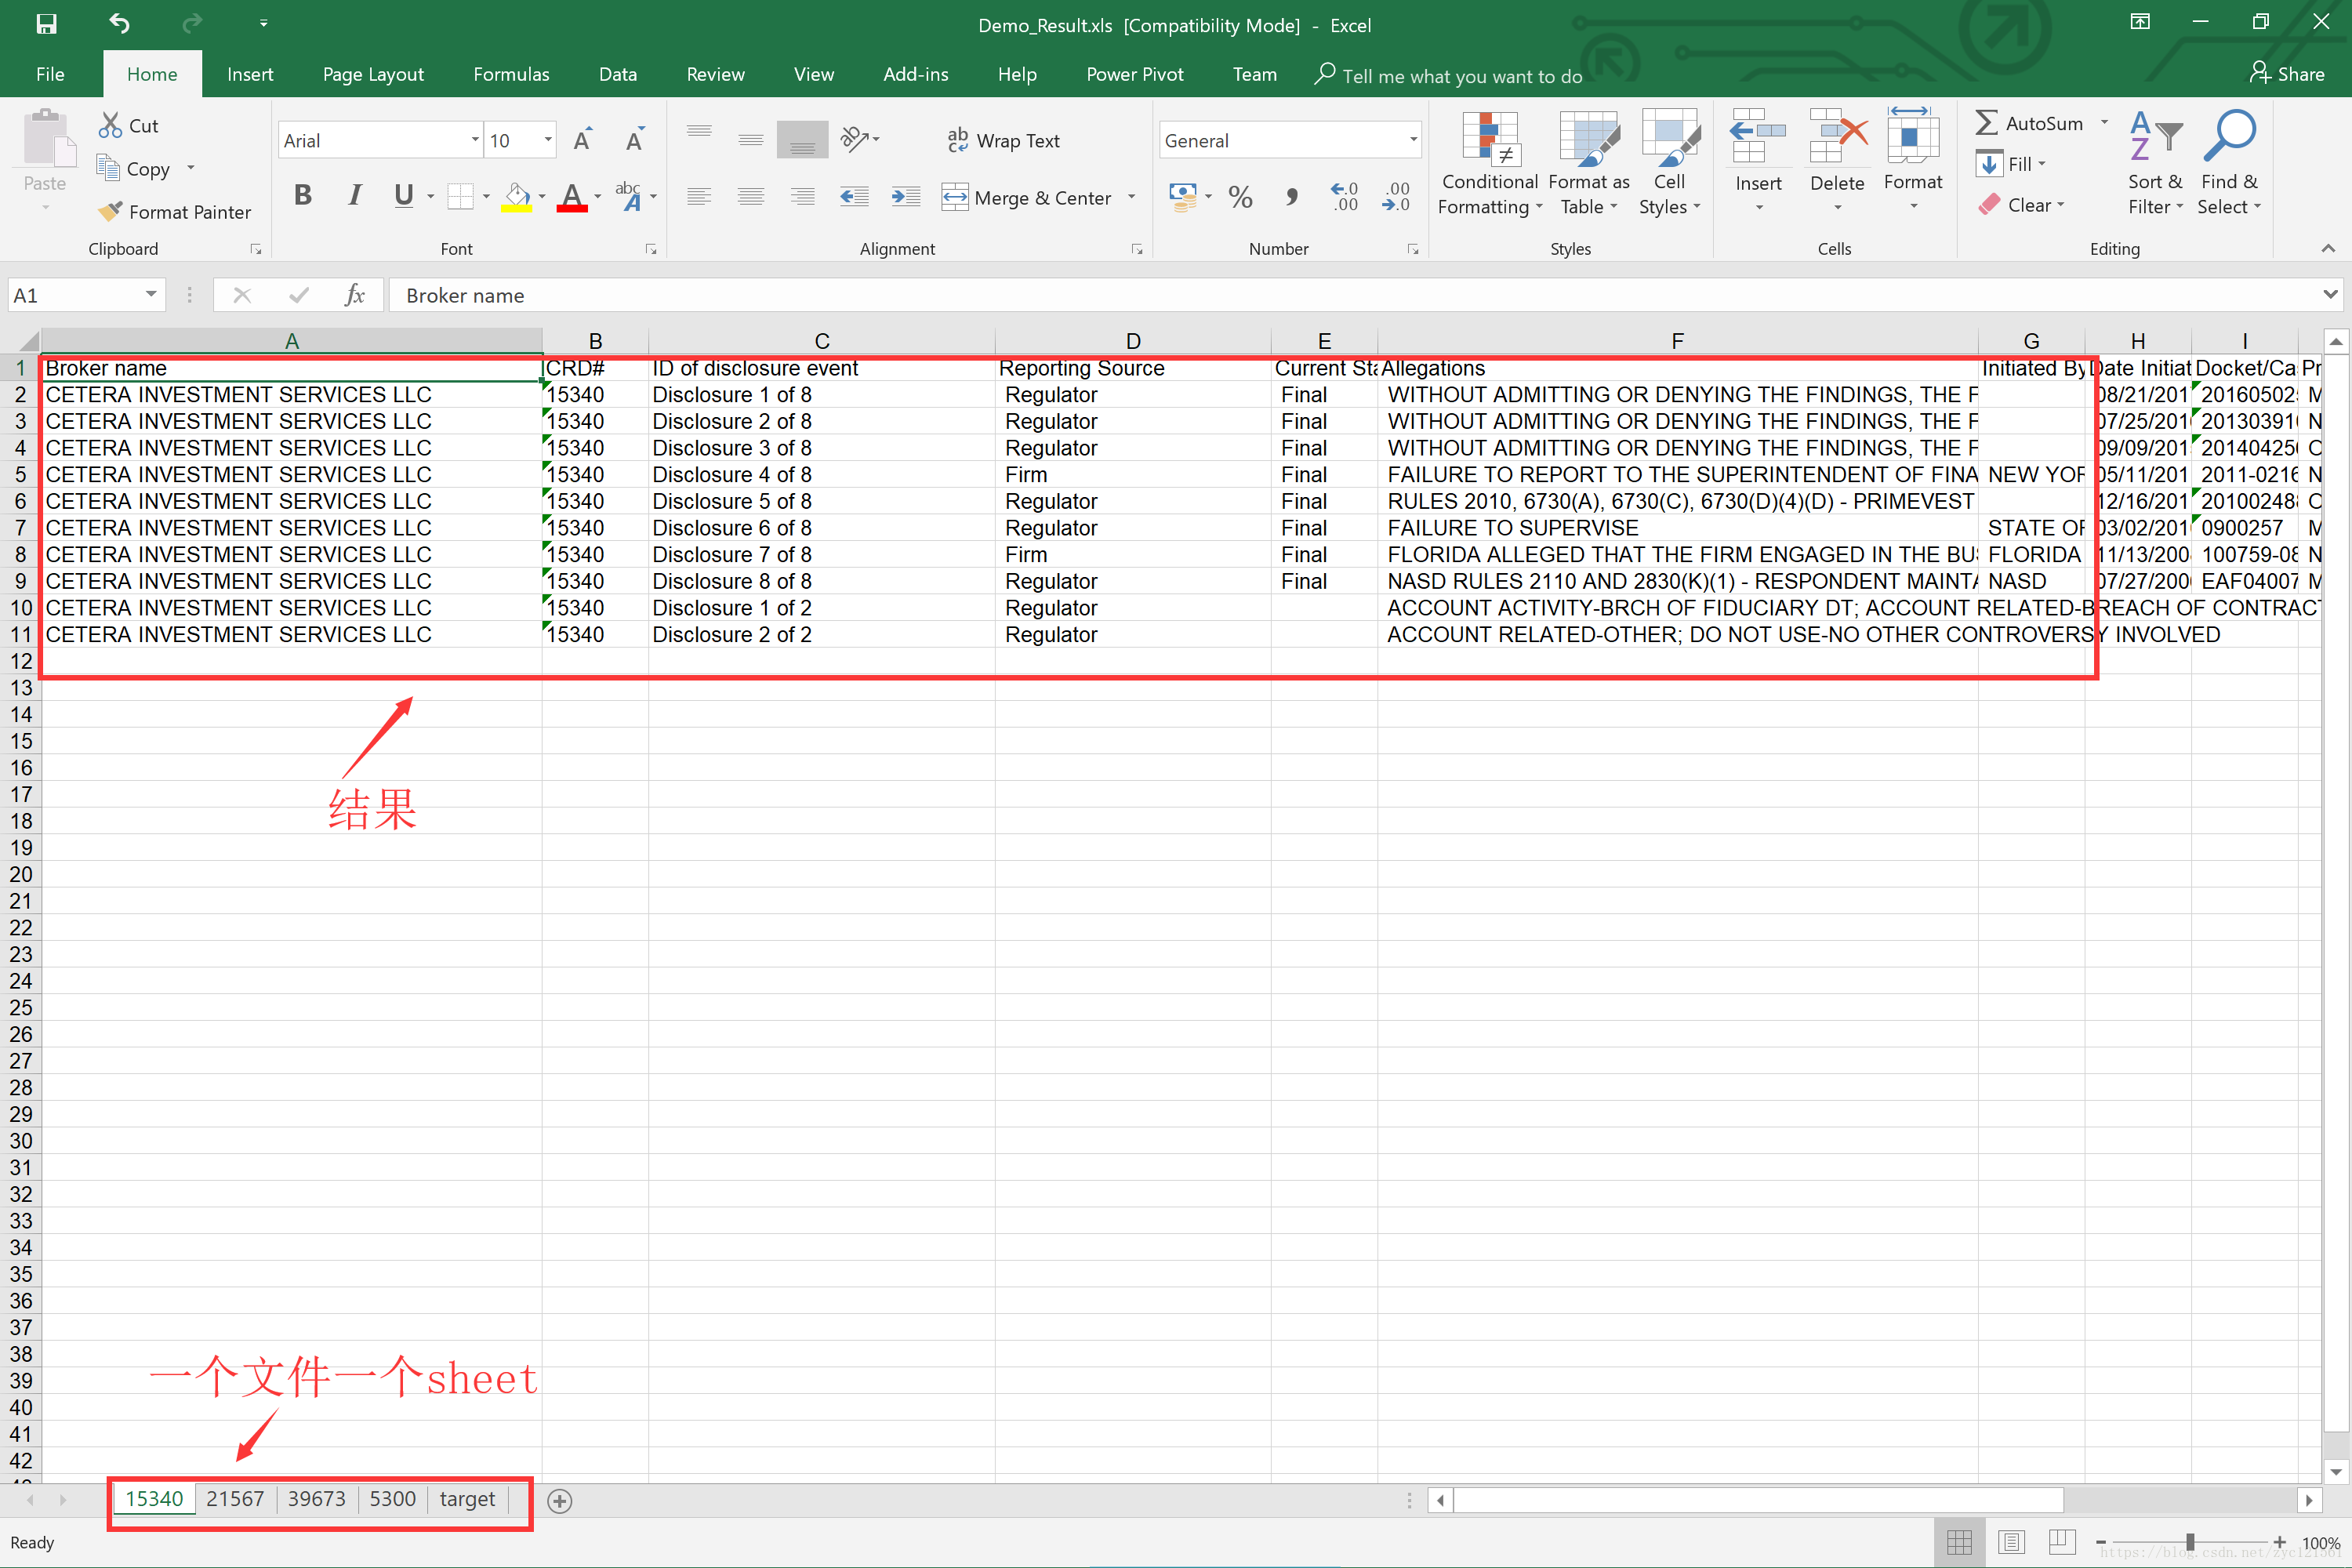This screenshot has height=1568, width=2352.
Task: Add a new sheet with the plus icon
Action: pos(560,1500)
